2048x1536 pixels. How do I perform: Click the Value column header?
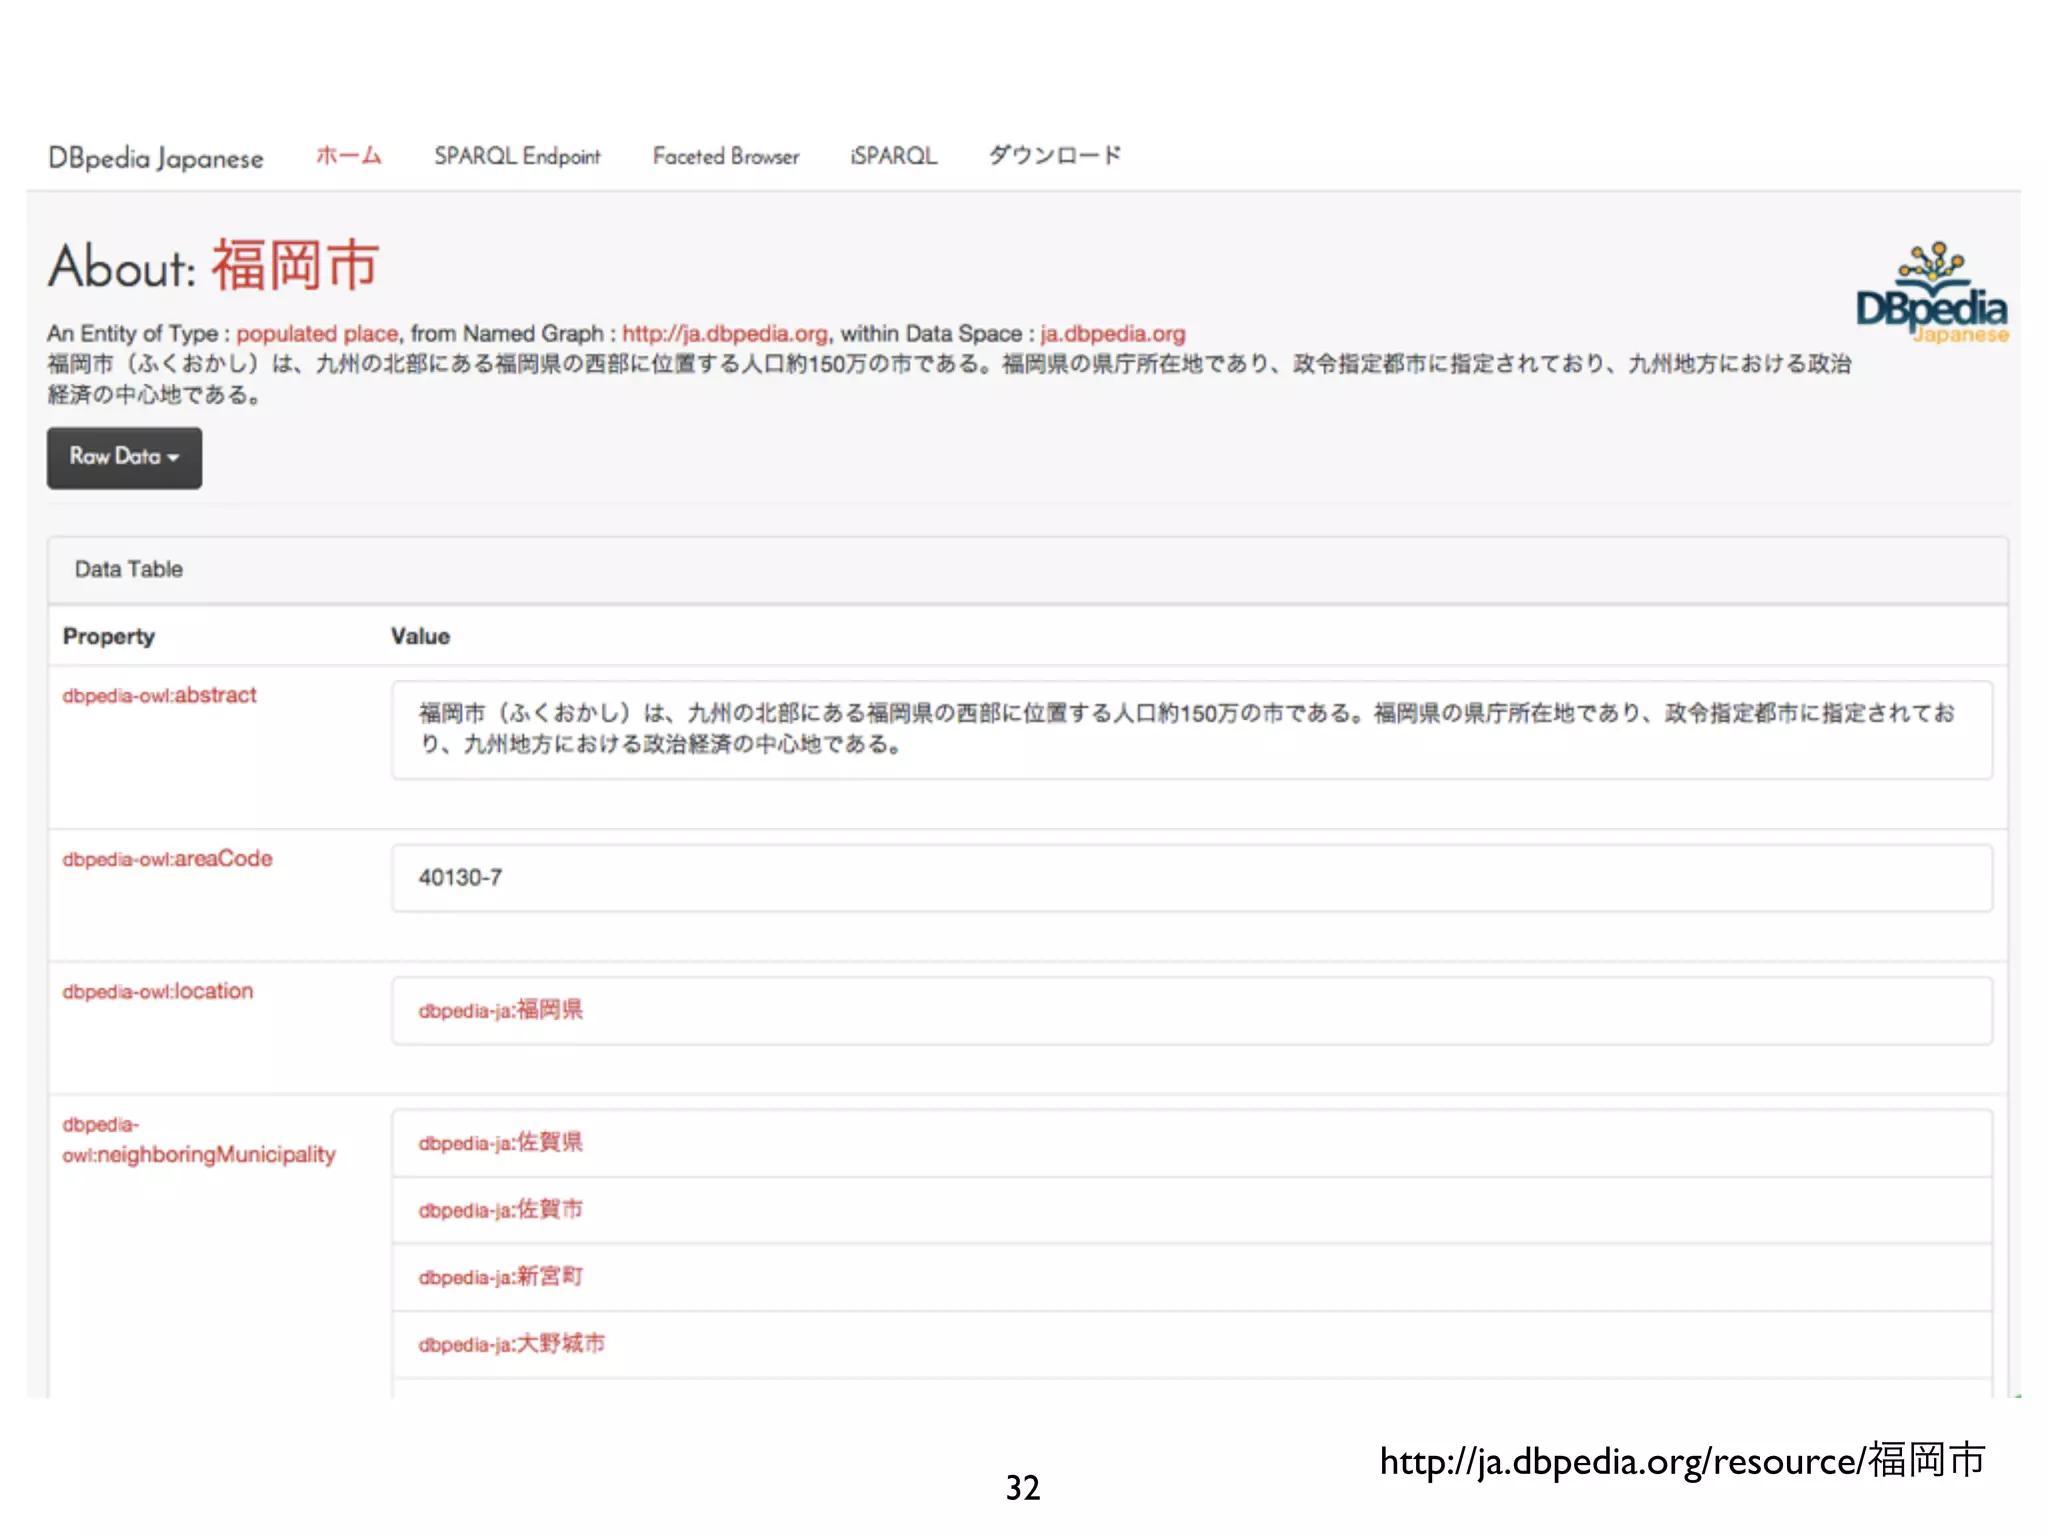coord(420,637)
